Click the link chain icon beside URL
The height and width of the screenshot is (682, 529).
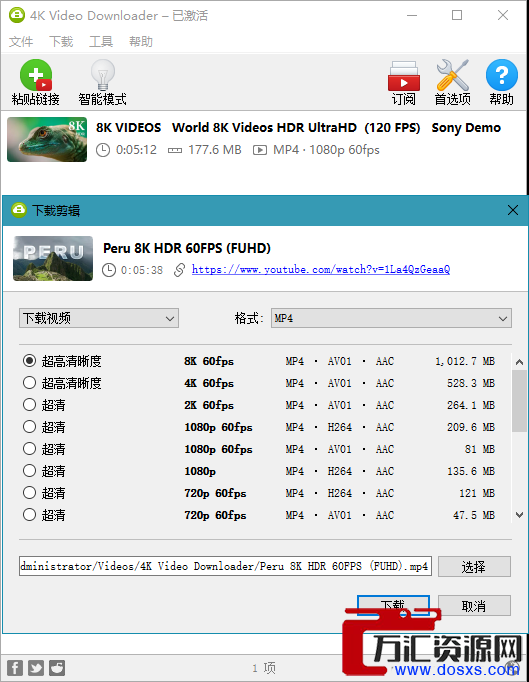179,270
